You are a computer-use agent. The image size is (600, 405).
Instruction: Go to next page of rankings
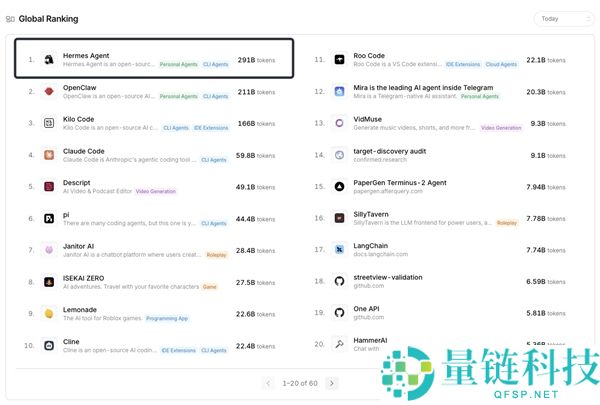coord(332,383)
